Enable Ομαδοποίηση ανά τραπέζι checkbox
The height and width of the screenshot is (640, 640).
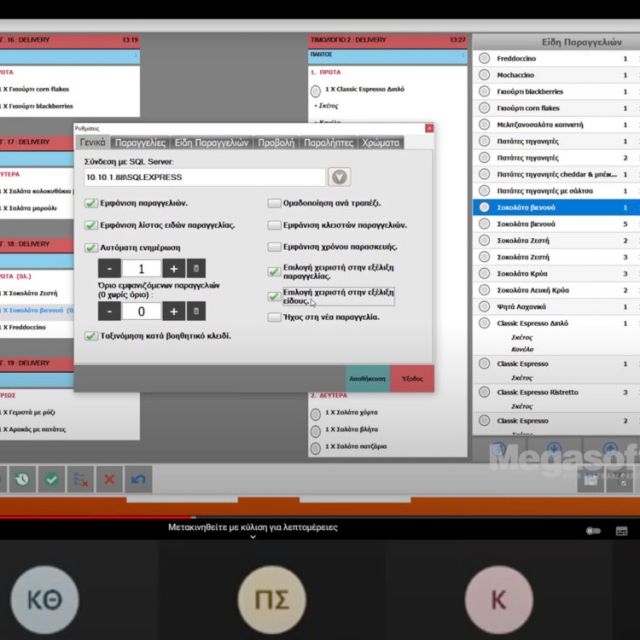274,204
